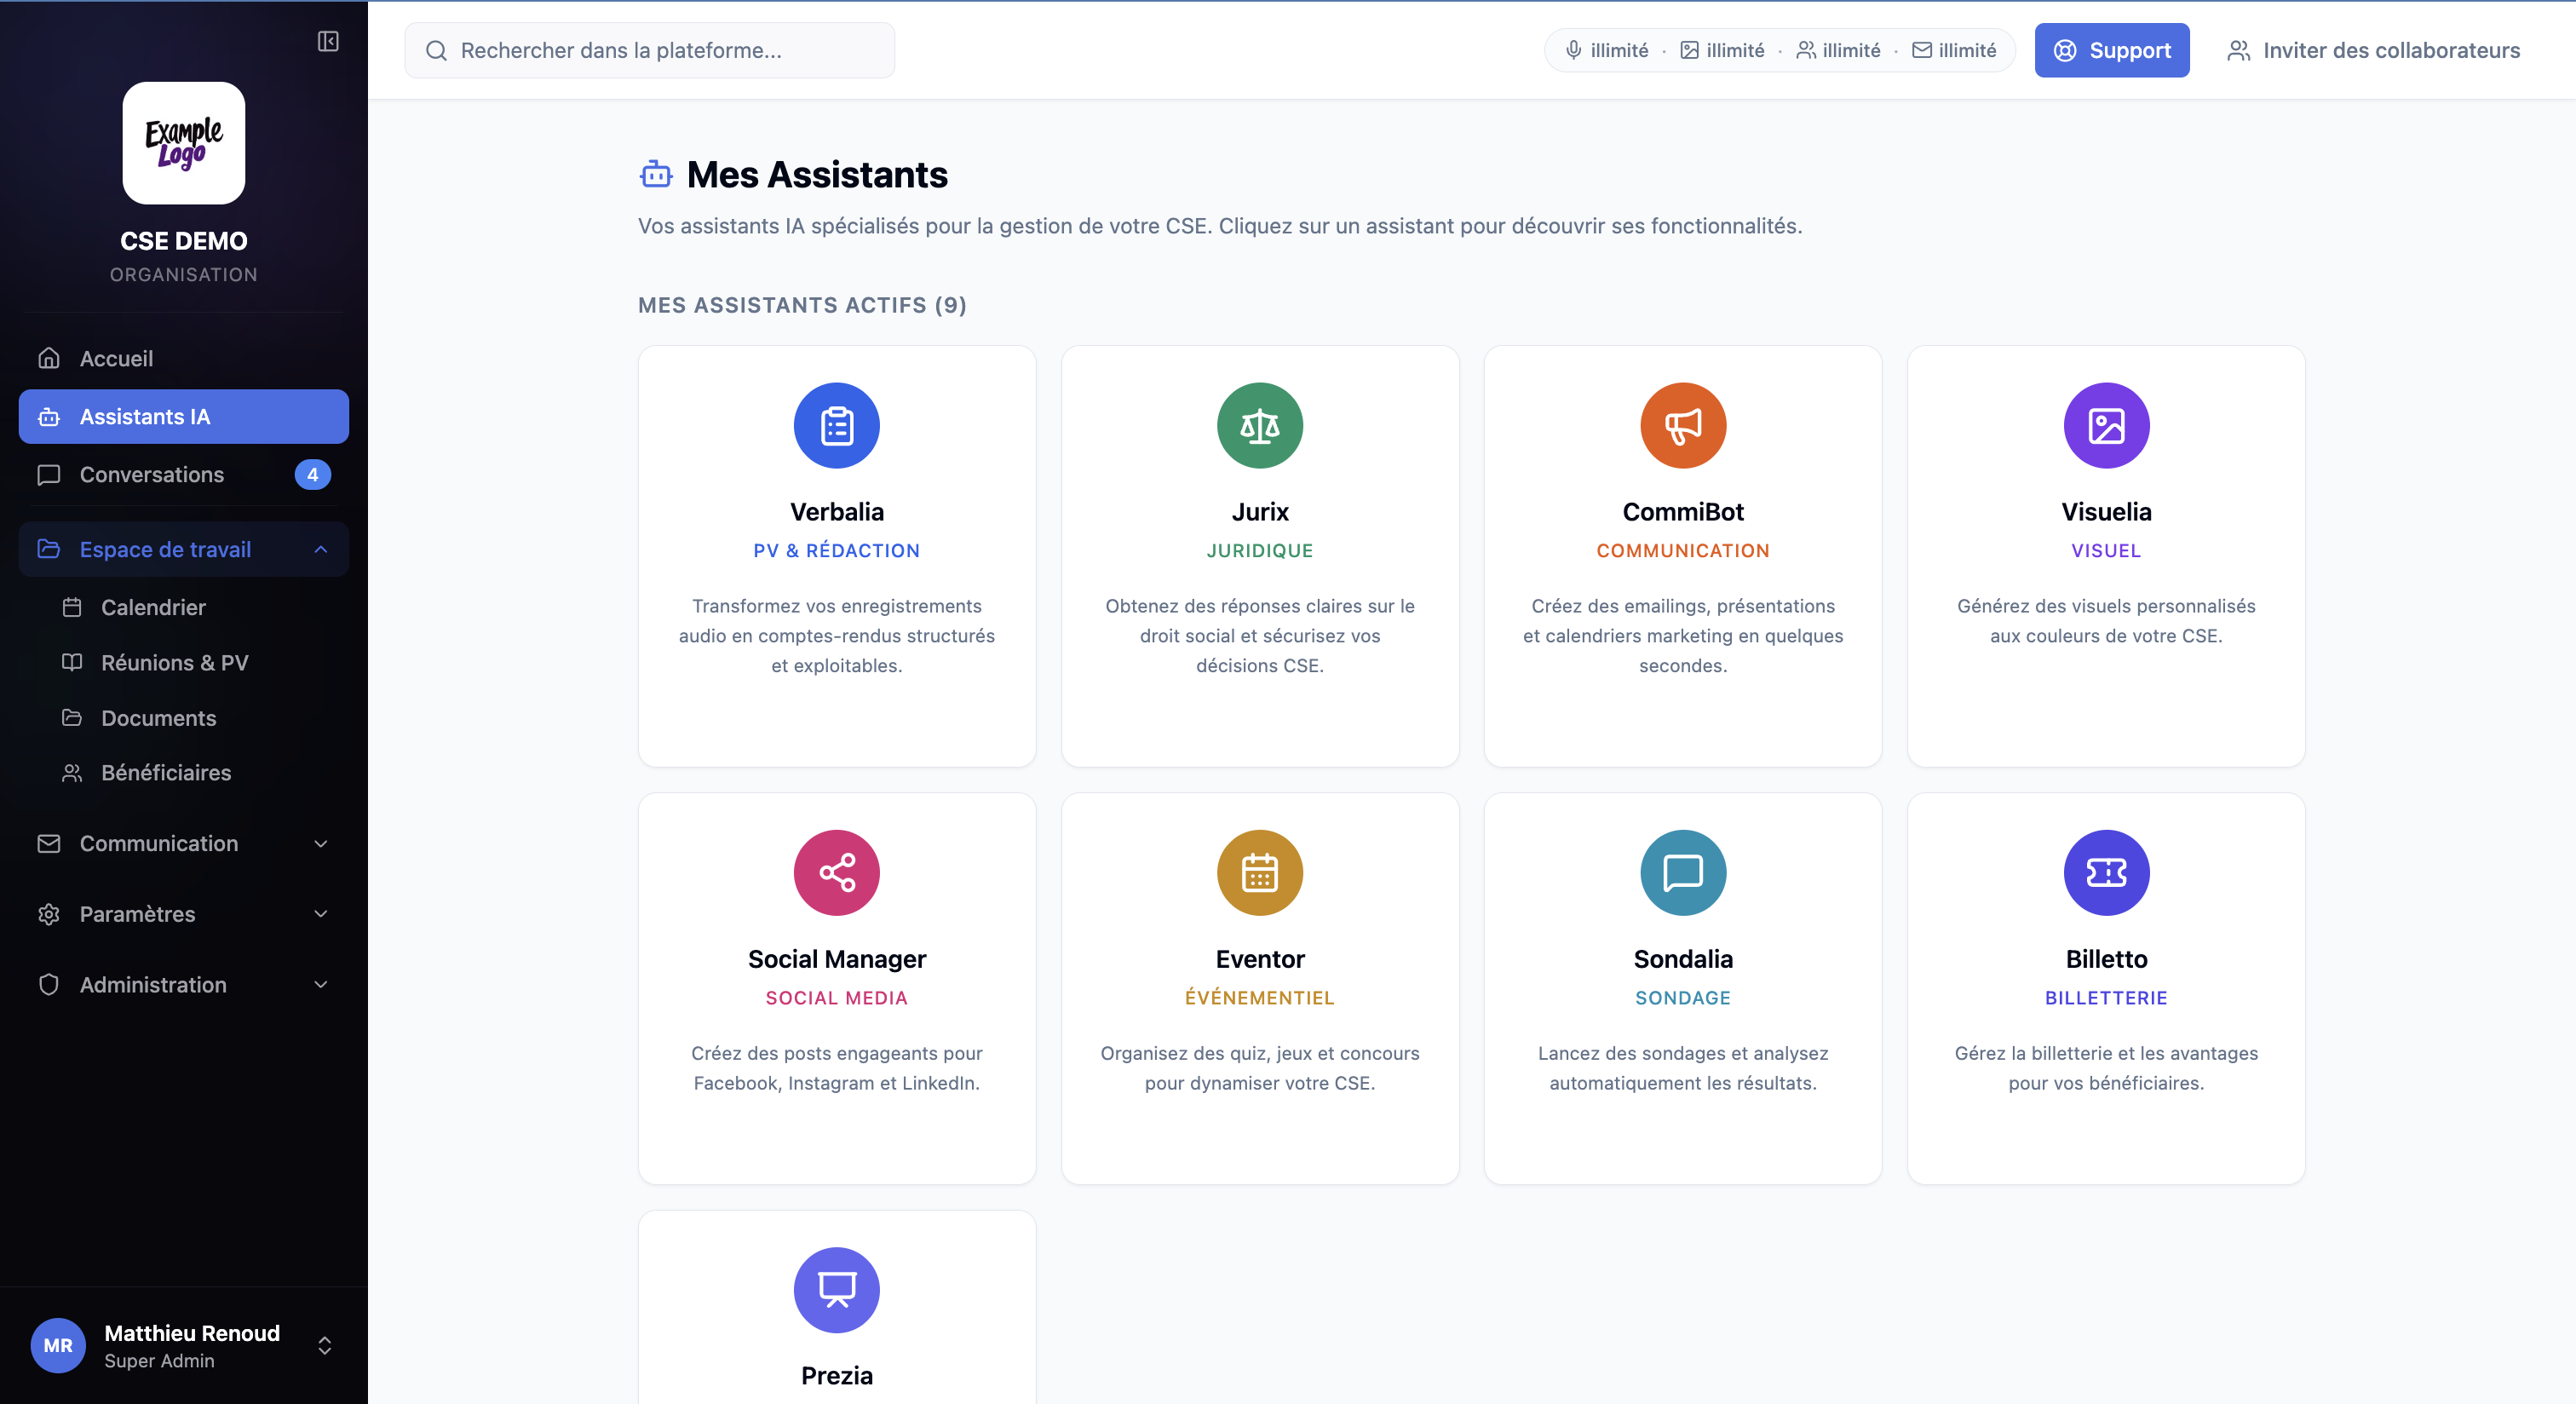
Task: Click the SONDAGE label under Sondalia
Action: tap(1683, 997)
